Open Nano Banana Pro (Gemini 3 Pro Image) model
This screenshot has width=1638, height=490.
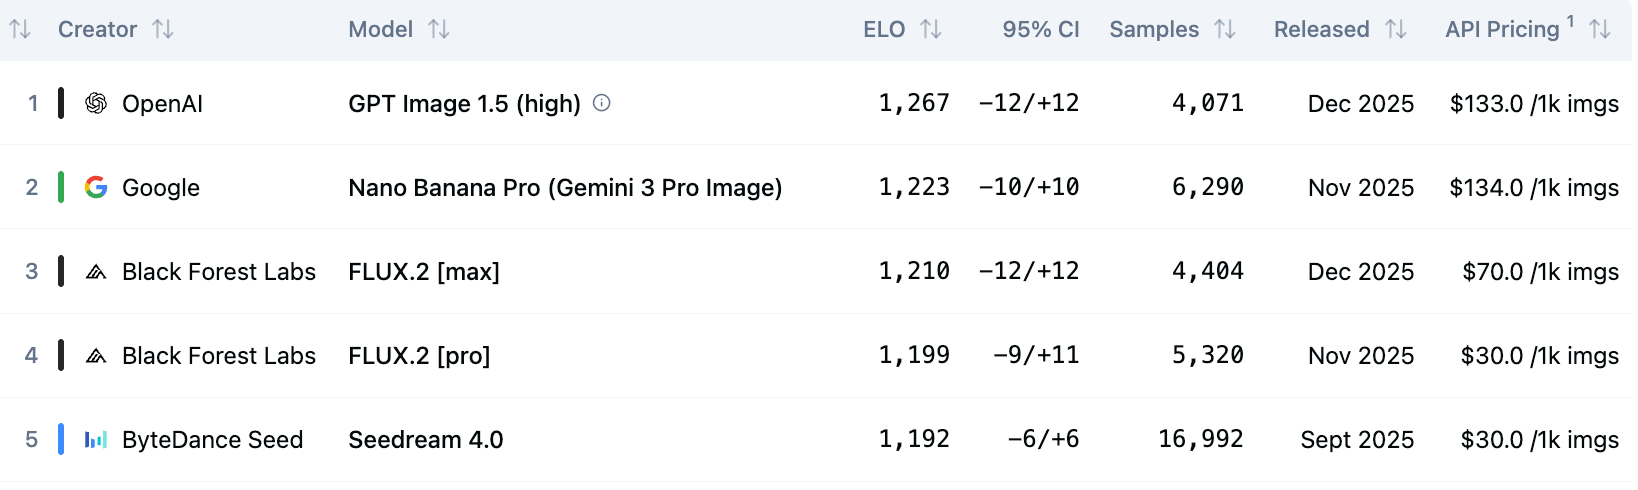[565, 187]
